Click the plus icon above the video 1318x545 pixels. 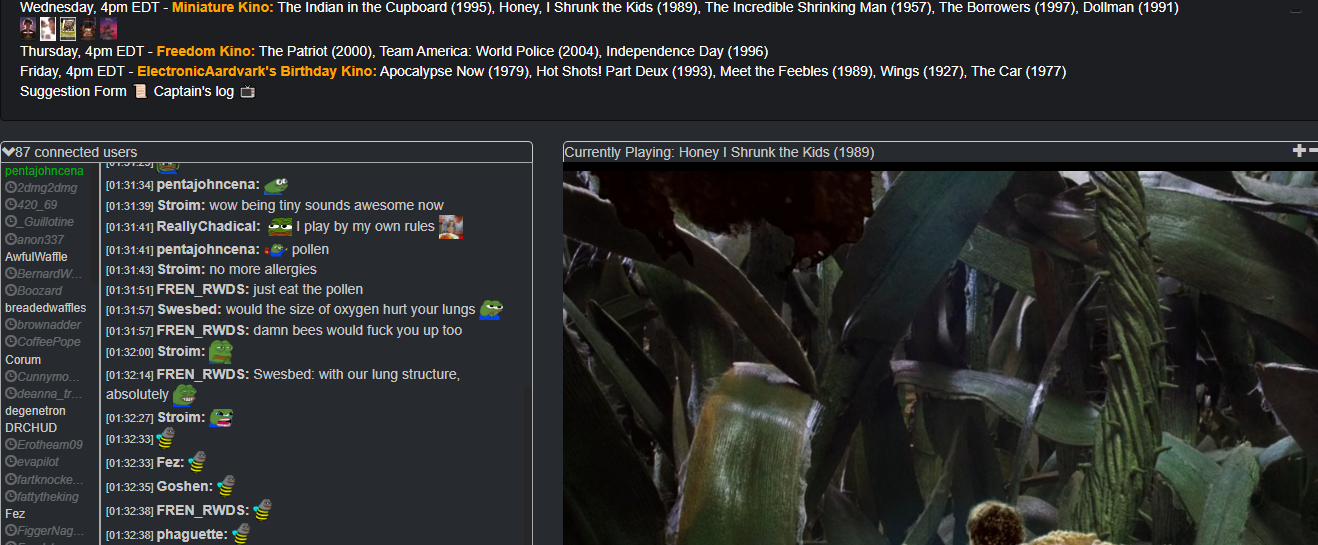(1299, 151)
